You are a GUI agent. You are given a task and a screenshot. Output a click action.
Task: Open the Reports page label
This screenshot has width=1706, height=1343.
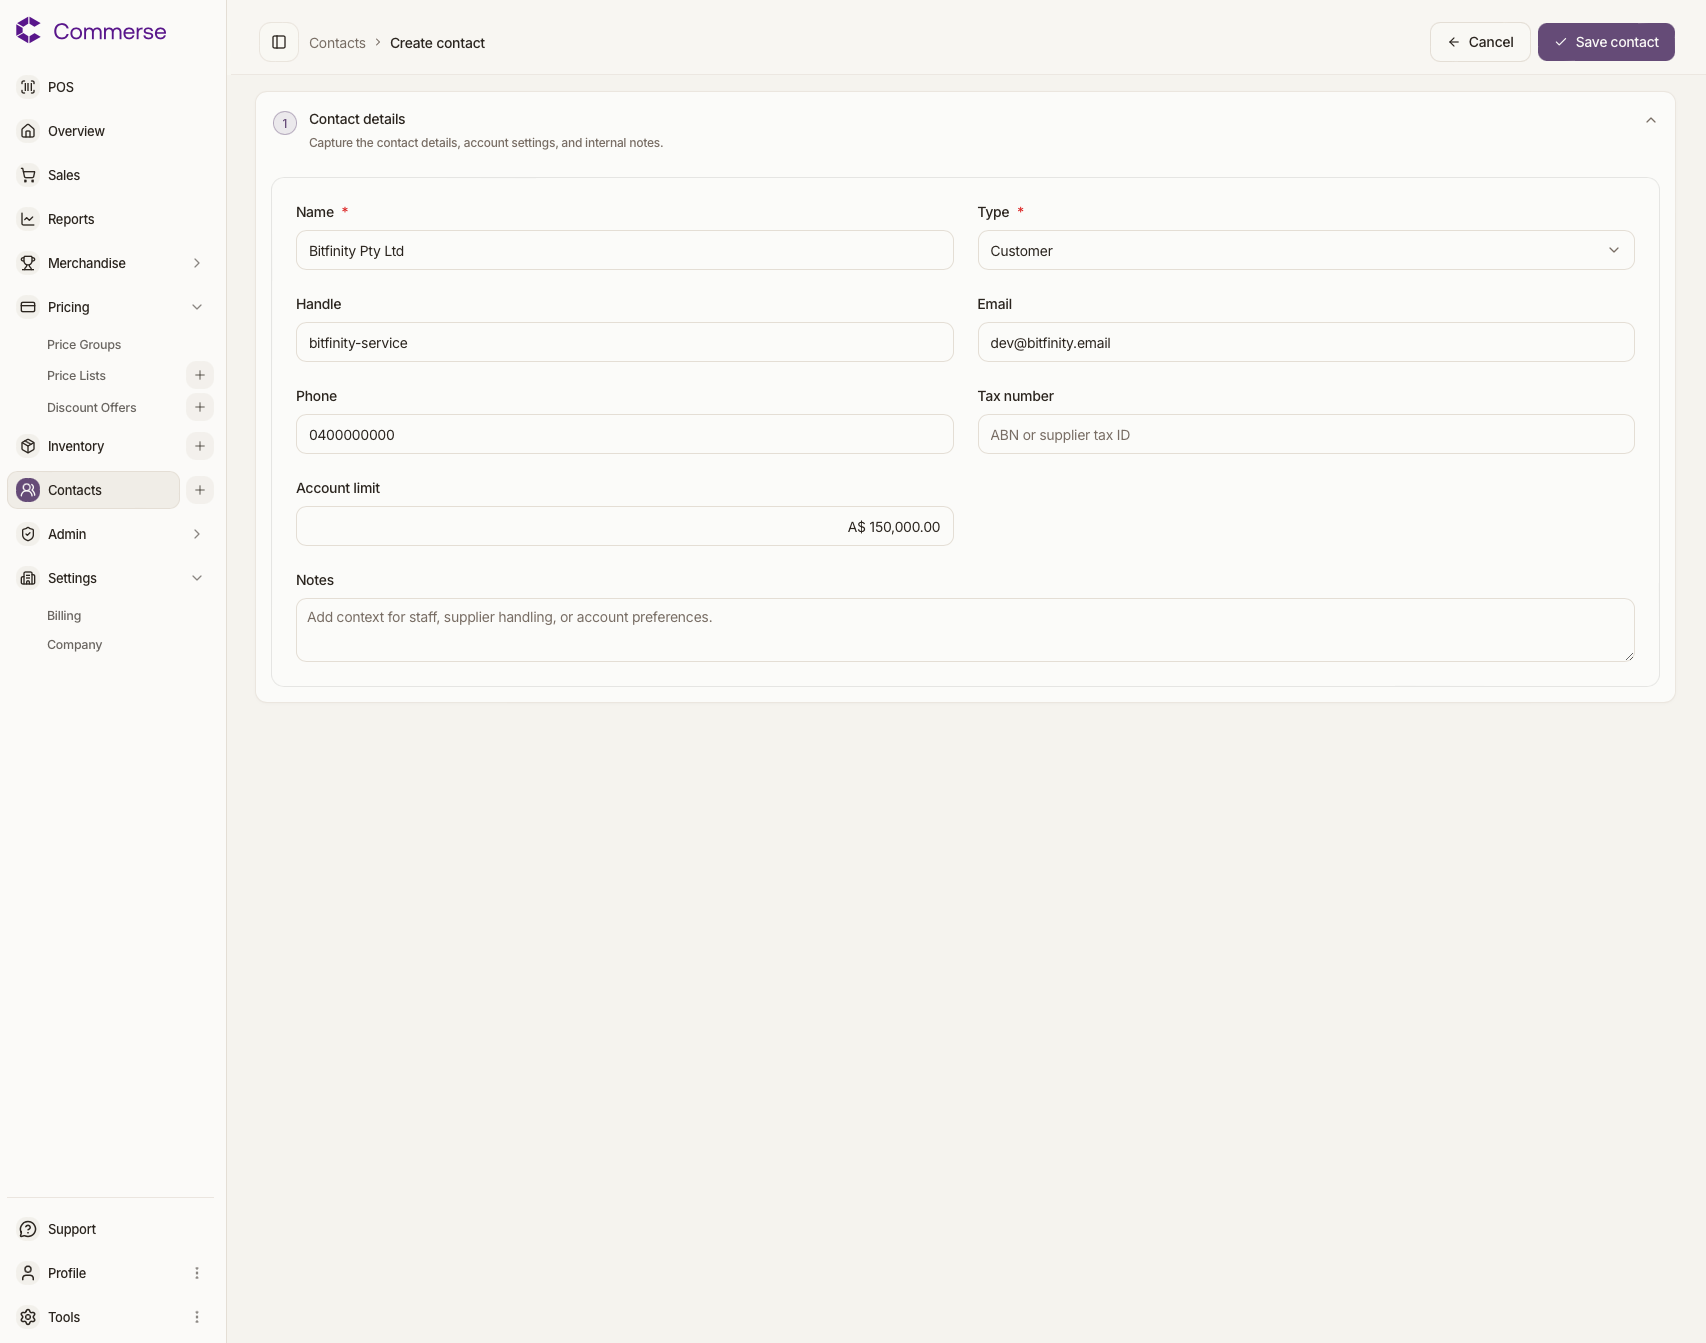point(71,219)
